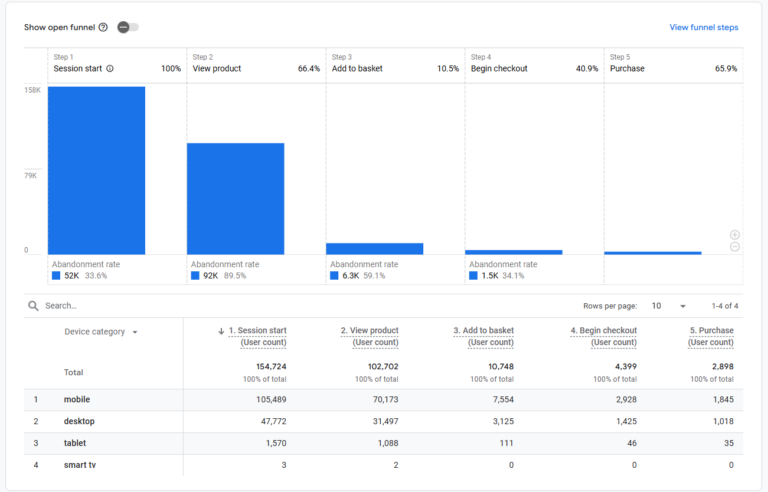The image size is (768, 492).
Task: Click the 4. Begin checkout column header
Action: [x=603, y=331]
